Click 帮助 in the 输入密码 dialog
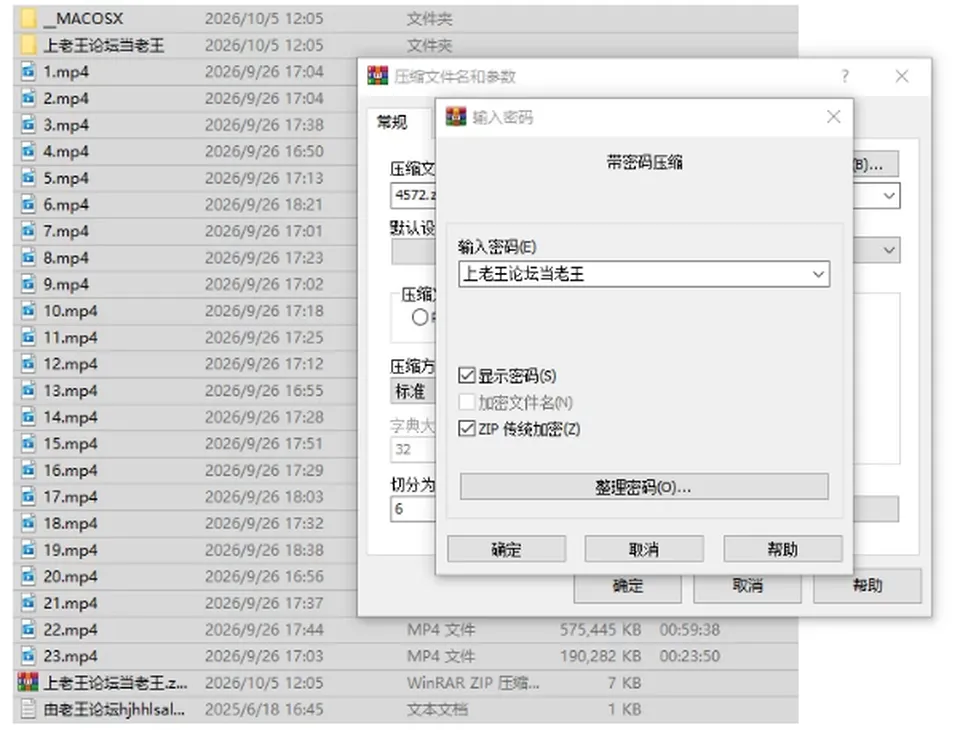 pos(782,549)
